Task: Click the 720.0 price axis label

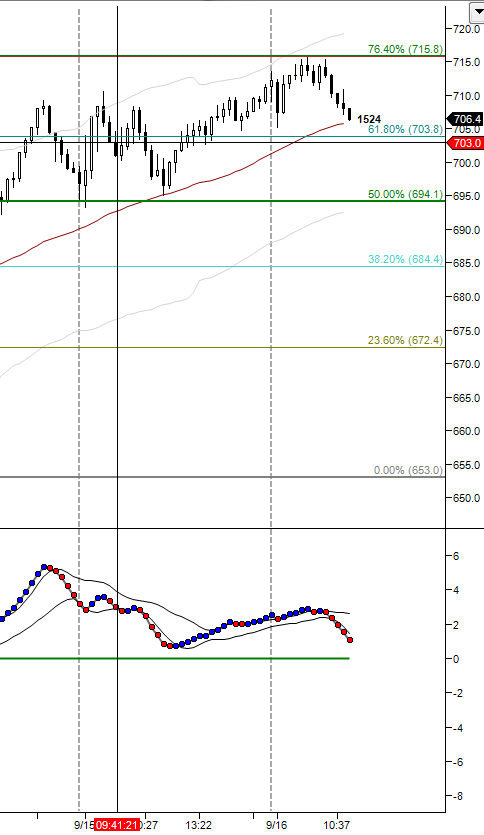Action: coord(466,29)
